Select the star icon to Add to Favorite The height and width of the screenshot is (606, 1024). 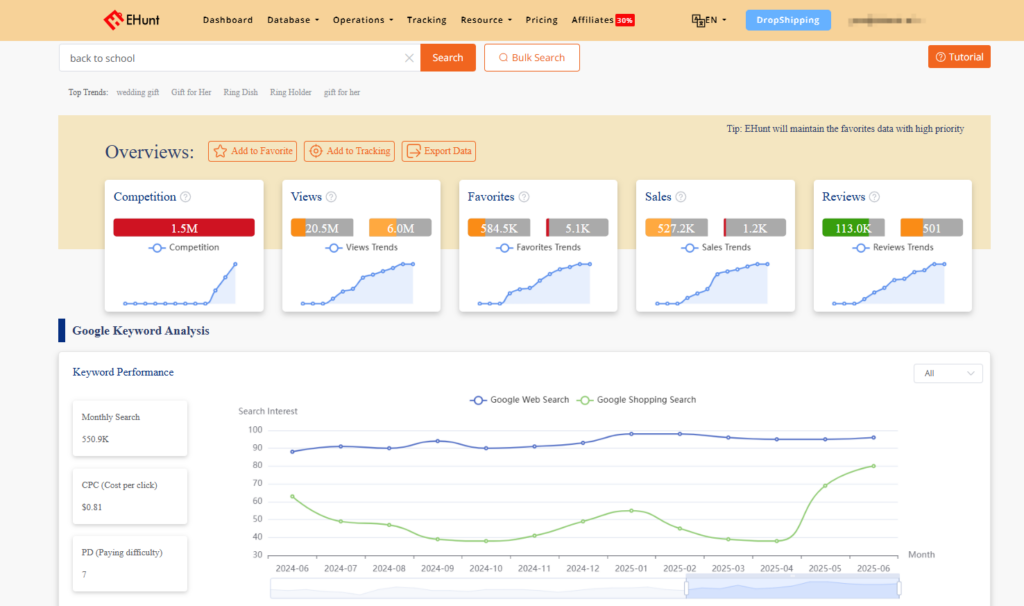[220, 151]
